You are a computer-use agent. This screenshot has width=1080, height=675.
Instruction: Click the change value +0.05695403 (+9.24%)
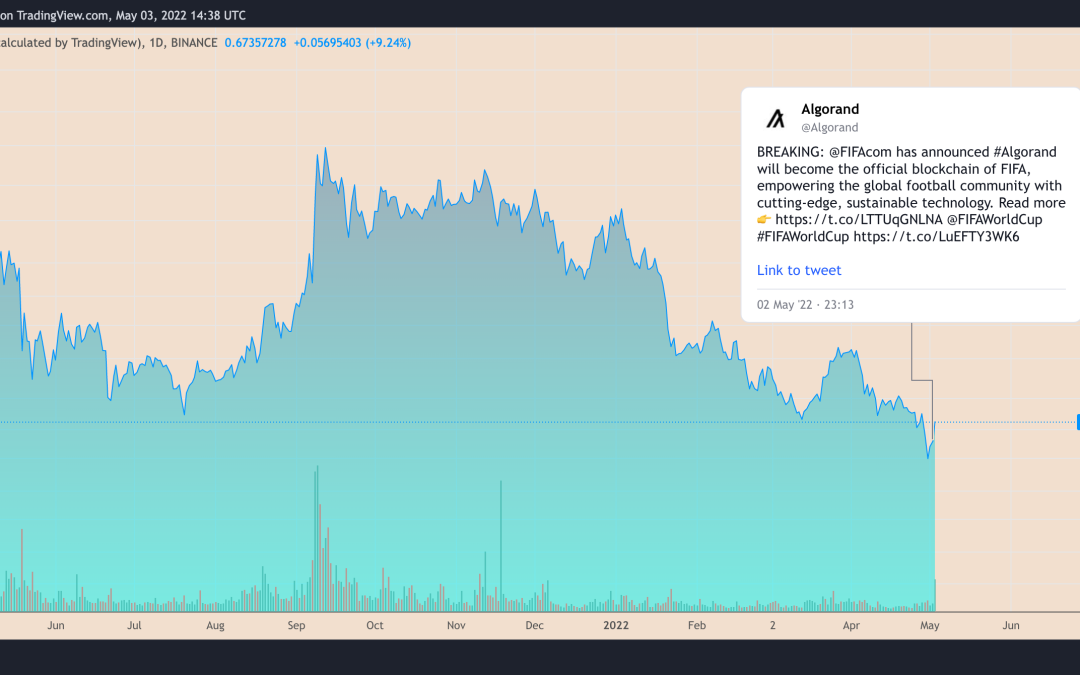pyautogui.click(x=352, y=43)
